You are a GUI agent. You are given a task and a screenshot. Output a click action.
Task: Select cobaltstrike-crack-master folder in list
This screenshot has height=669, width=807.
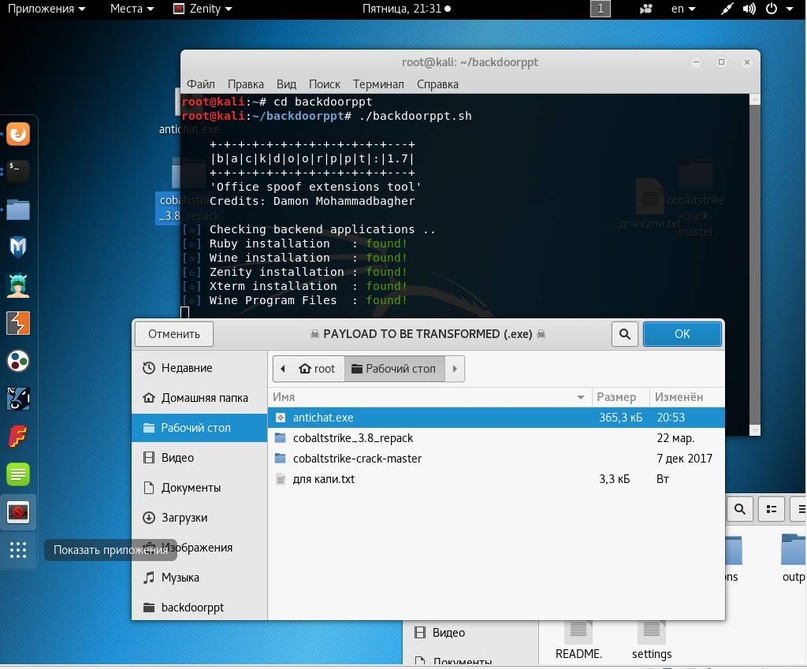357,458
